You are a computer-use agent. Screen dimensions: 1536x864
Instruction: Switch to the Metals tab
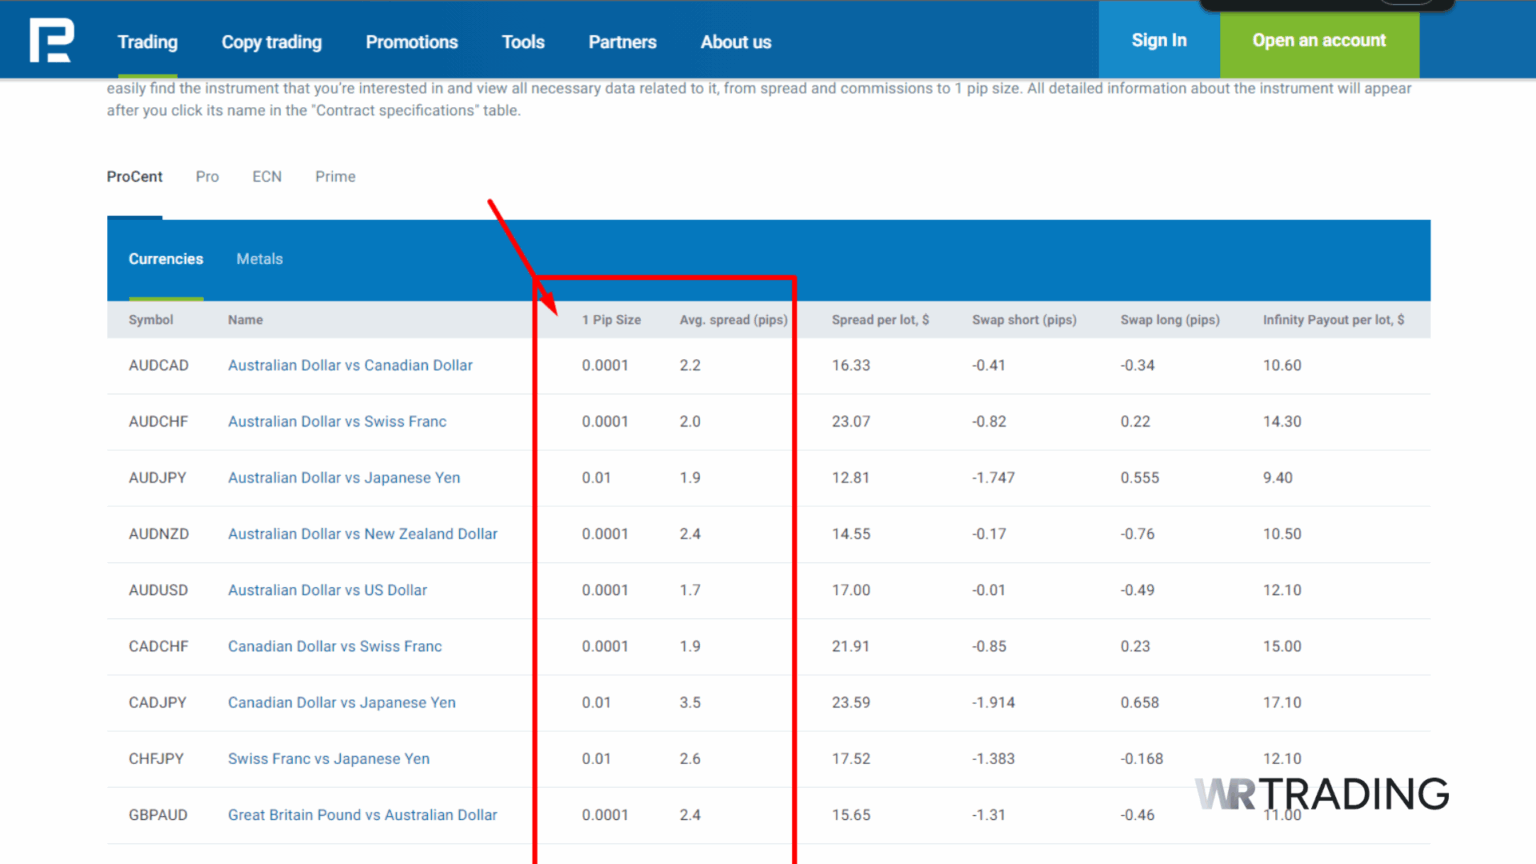[259, 258]
